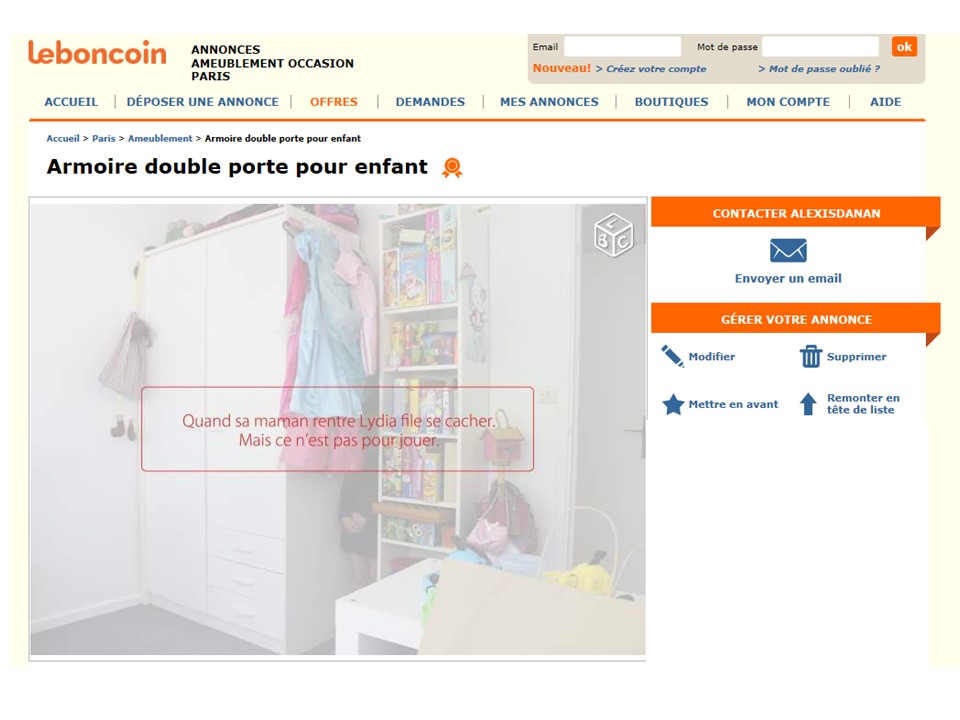The image size is (960, 720).
Task: Click the trash can Supprimer icon
Action: pos(811,356)
